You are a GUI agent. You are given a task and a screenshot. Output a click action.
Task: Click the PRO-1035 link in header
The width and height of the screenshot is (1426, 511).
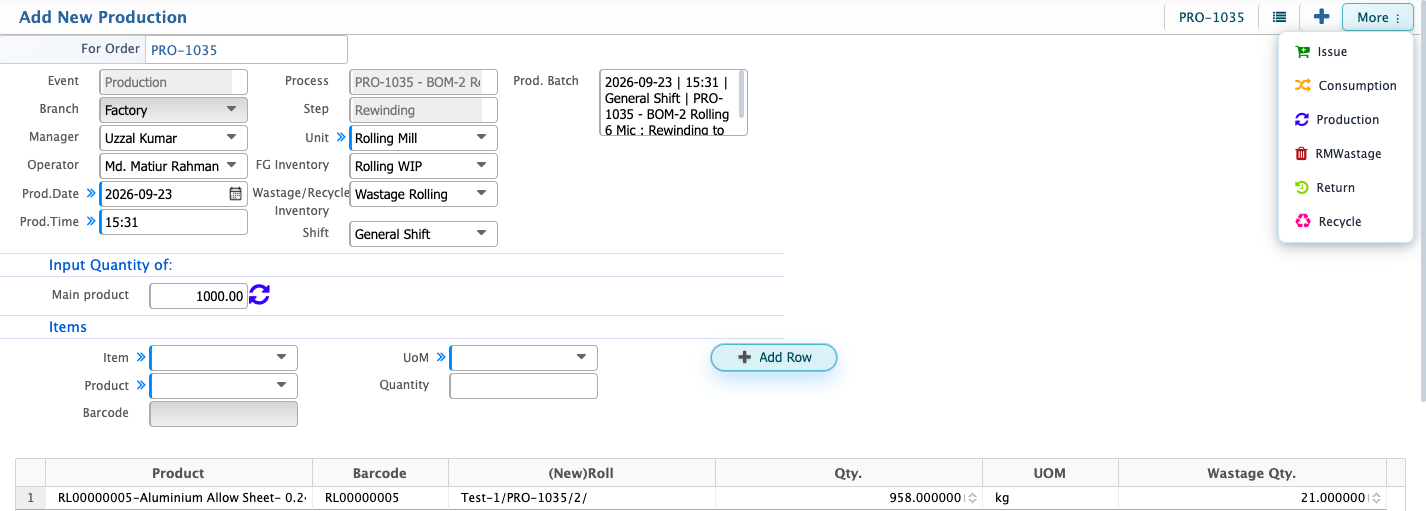click(1211, 17)
